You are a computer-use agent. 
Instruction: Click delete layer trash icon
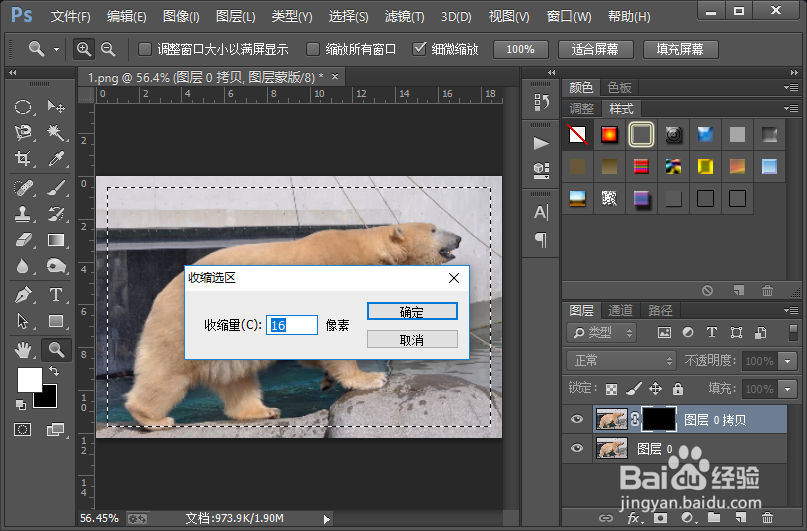(x=767, y=518)
